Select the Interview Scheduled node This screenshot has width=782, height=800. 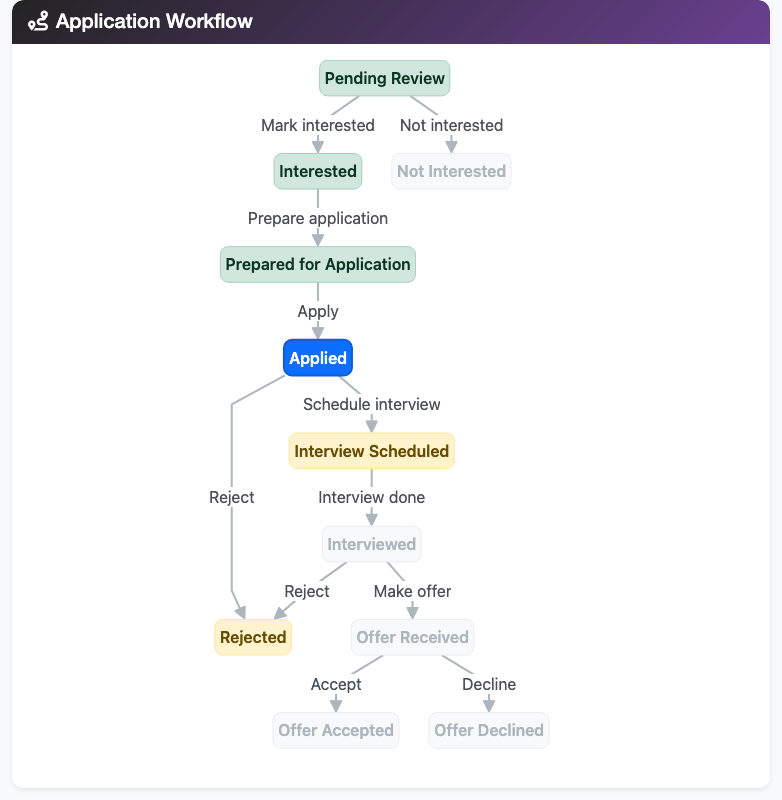(371, 451)
